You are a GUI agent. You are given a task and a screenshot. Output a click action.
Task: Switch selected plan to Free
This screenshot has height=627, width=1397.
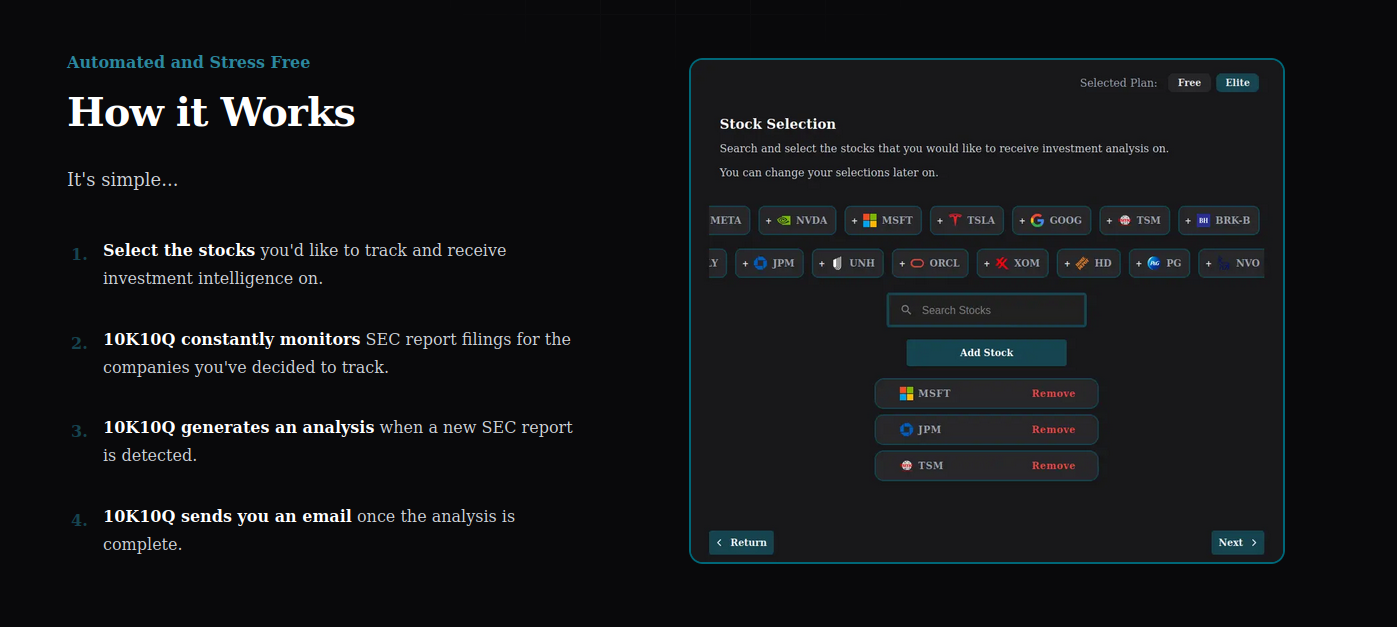(1189, 83)
